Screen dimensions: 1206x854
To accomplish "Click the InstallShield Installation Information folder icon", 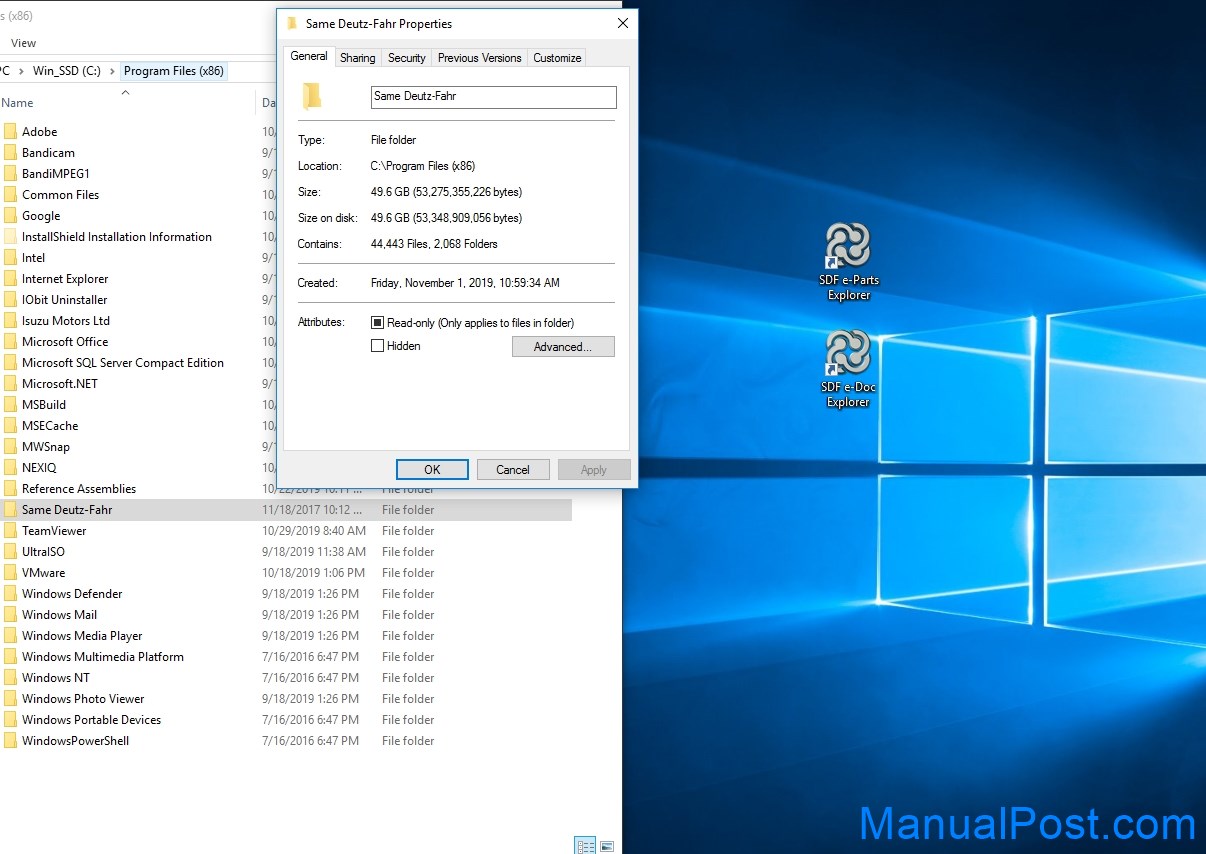I will point(10,237).
